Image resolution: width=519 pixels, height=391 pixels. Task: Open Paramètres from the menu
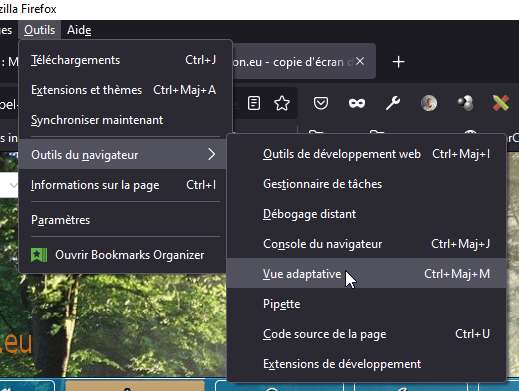point(124,220)
